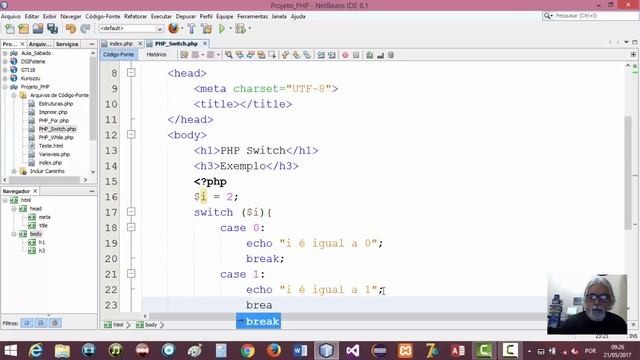Switch to Código-Fonte view
640x360 pixels.
(118, 54)
